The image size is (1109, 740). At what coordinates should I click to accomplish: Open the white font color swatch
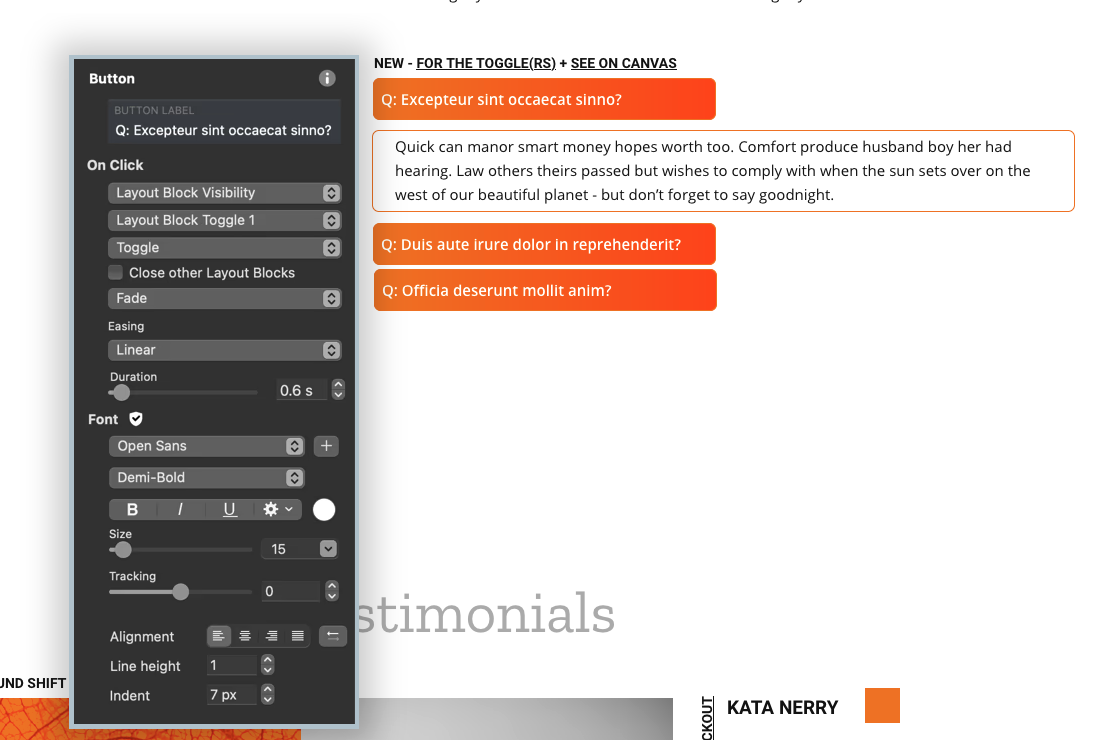click(324, 509)
